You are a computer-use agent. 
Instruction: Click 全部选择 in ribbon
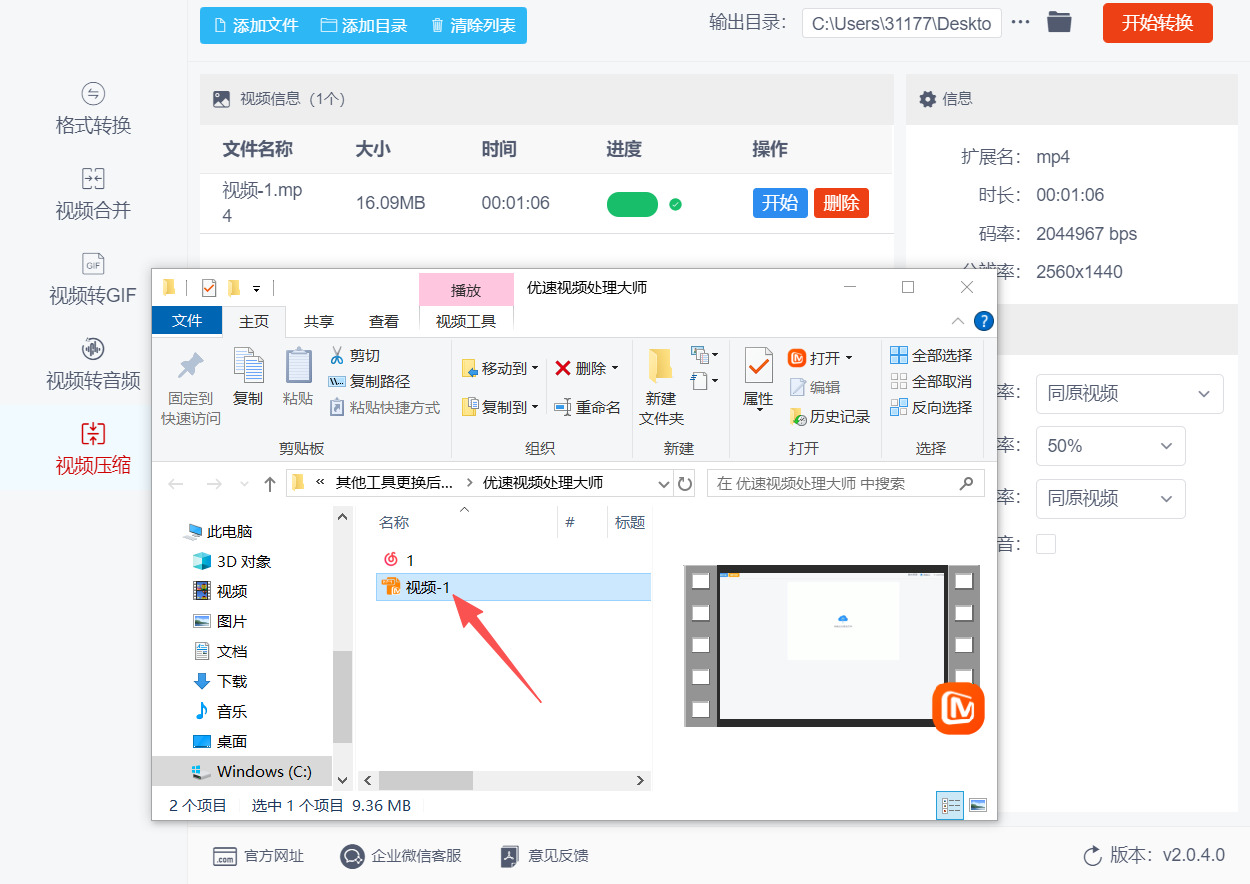click(931, 355)
